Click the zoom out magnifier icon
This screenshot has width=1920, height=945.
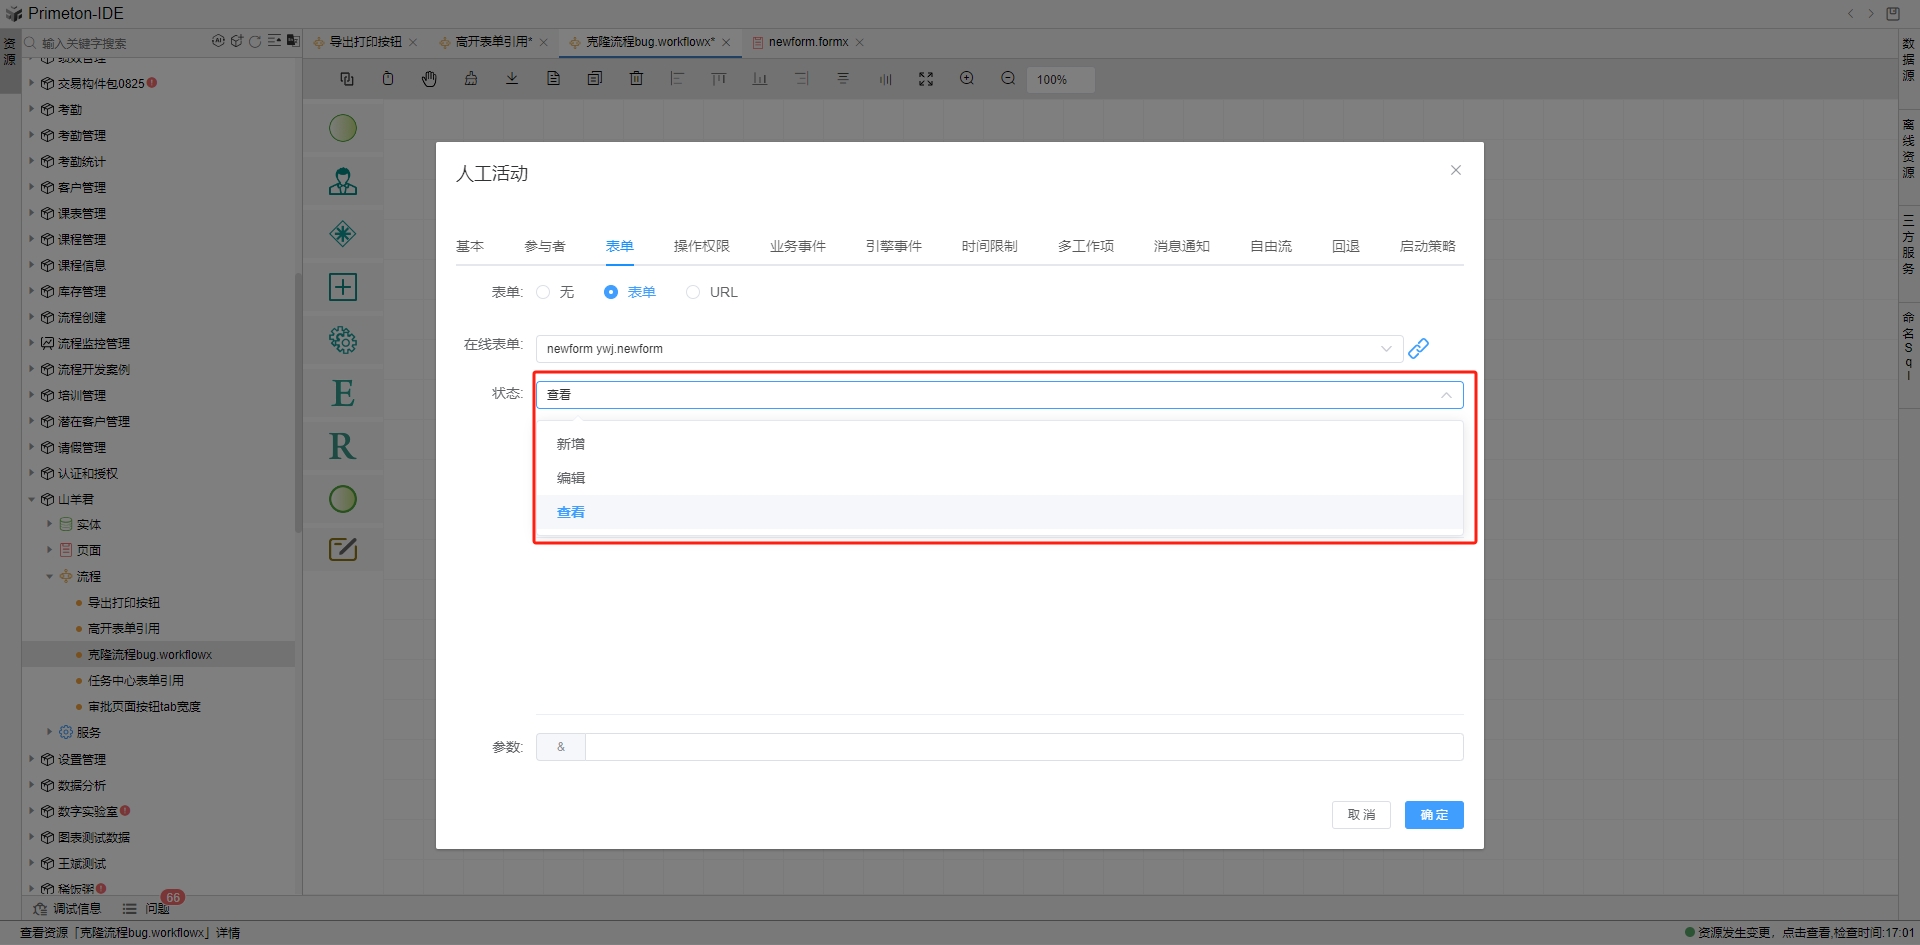pos(1008,79)
